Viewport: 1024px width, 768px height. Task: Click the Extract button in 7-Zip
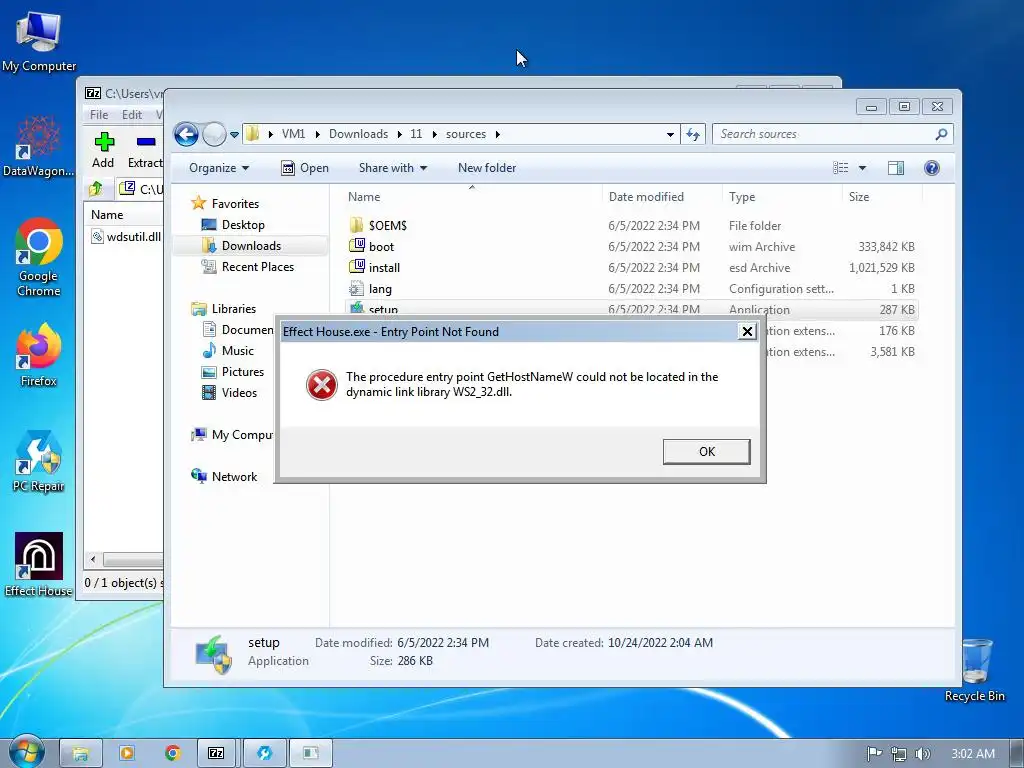click(x=145, y=150)
